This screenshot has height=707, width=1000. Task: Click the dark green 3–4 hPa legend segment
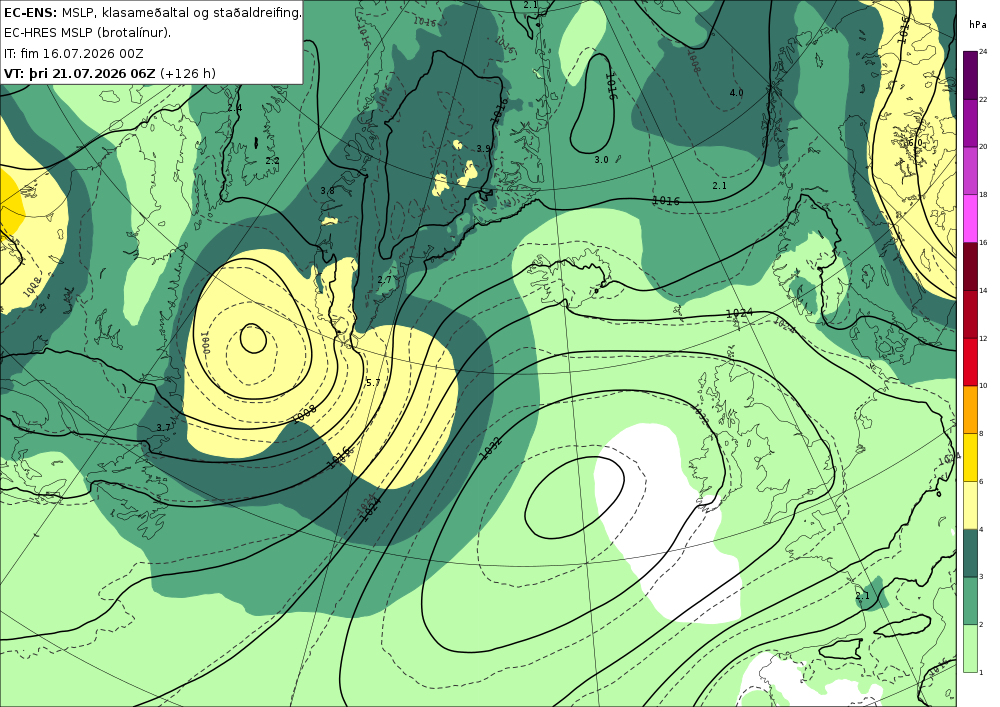click(x=971, y=553)
